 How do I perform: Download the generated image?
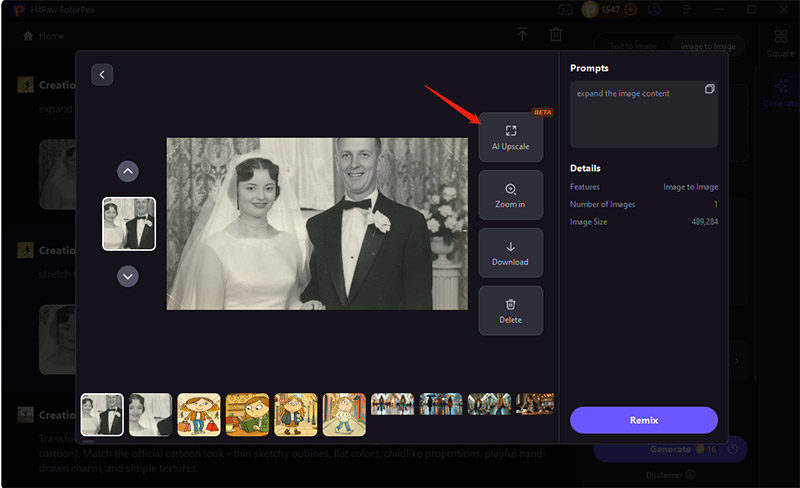coord(510,253)
